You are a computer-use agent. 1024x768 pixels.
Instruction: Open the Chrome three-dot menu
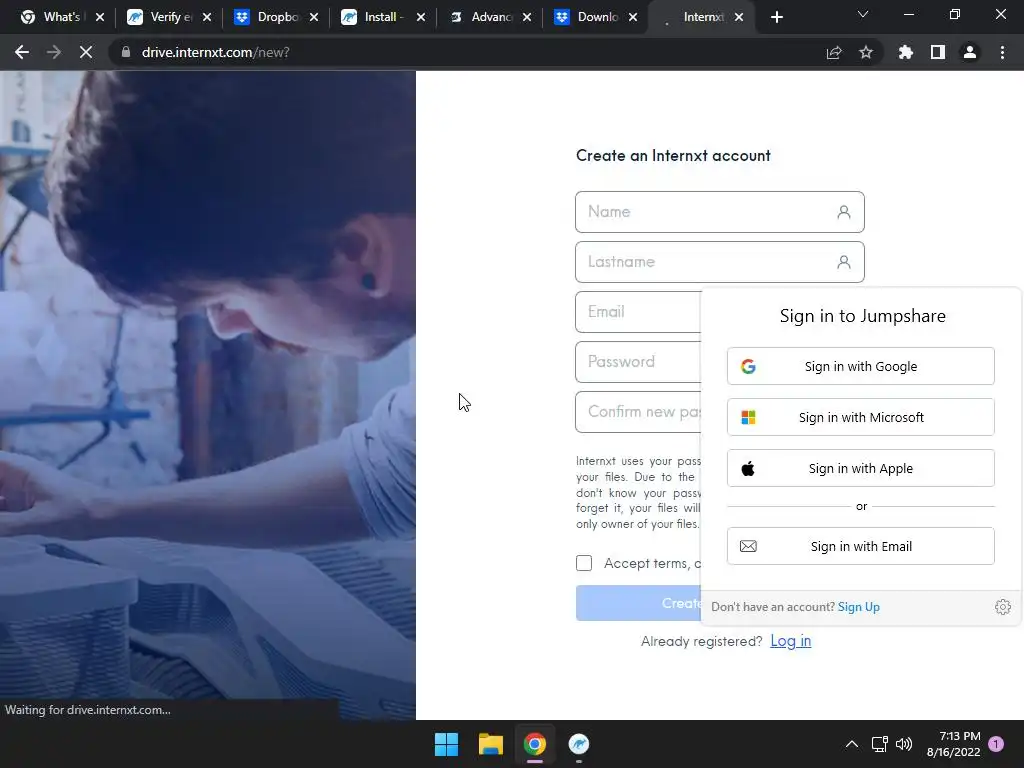(x=1002, y=52)
